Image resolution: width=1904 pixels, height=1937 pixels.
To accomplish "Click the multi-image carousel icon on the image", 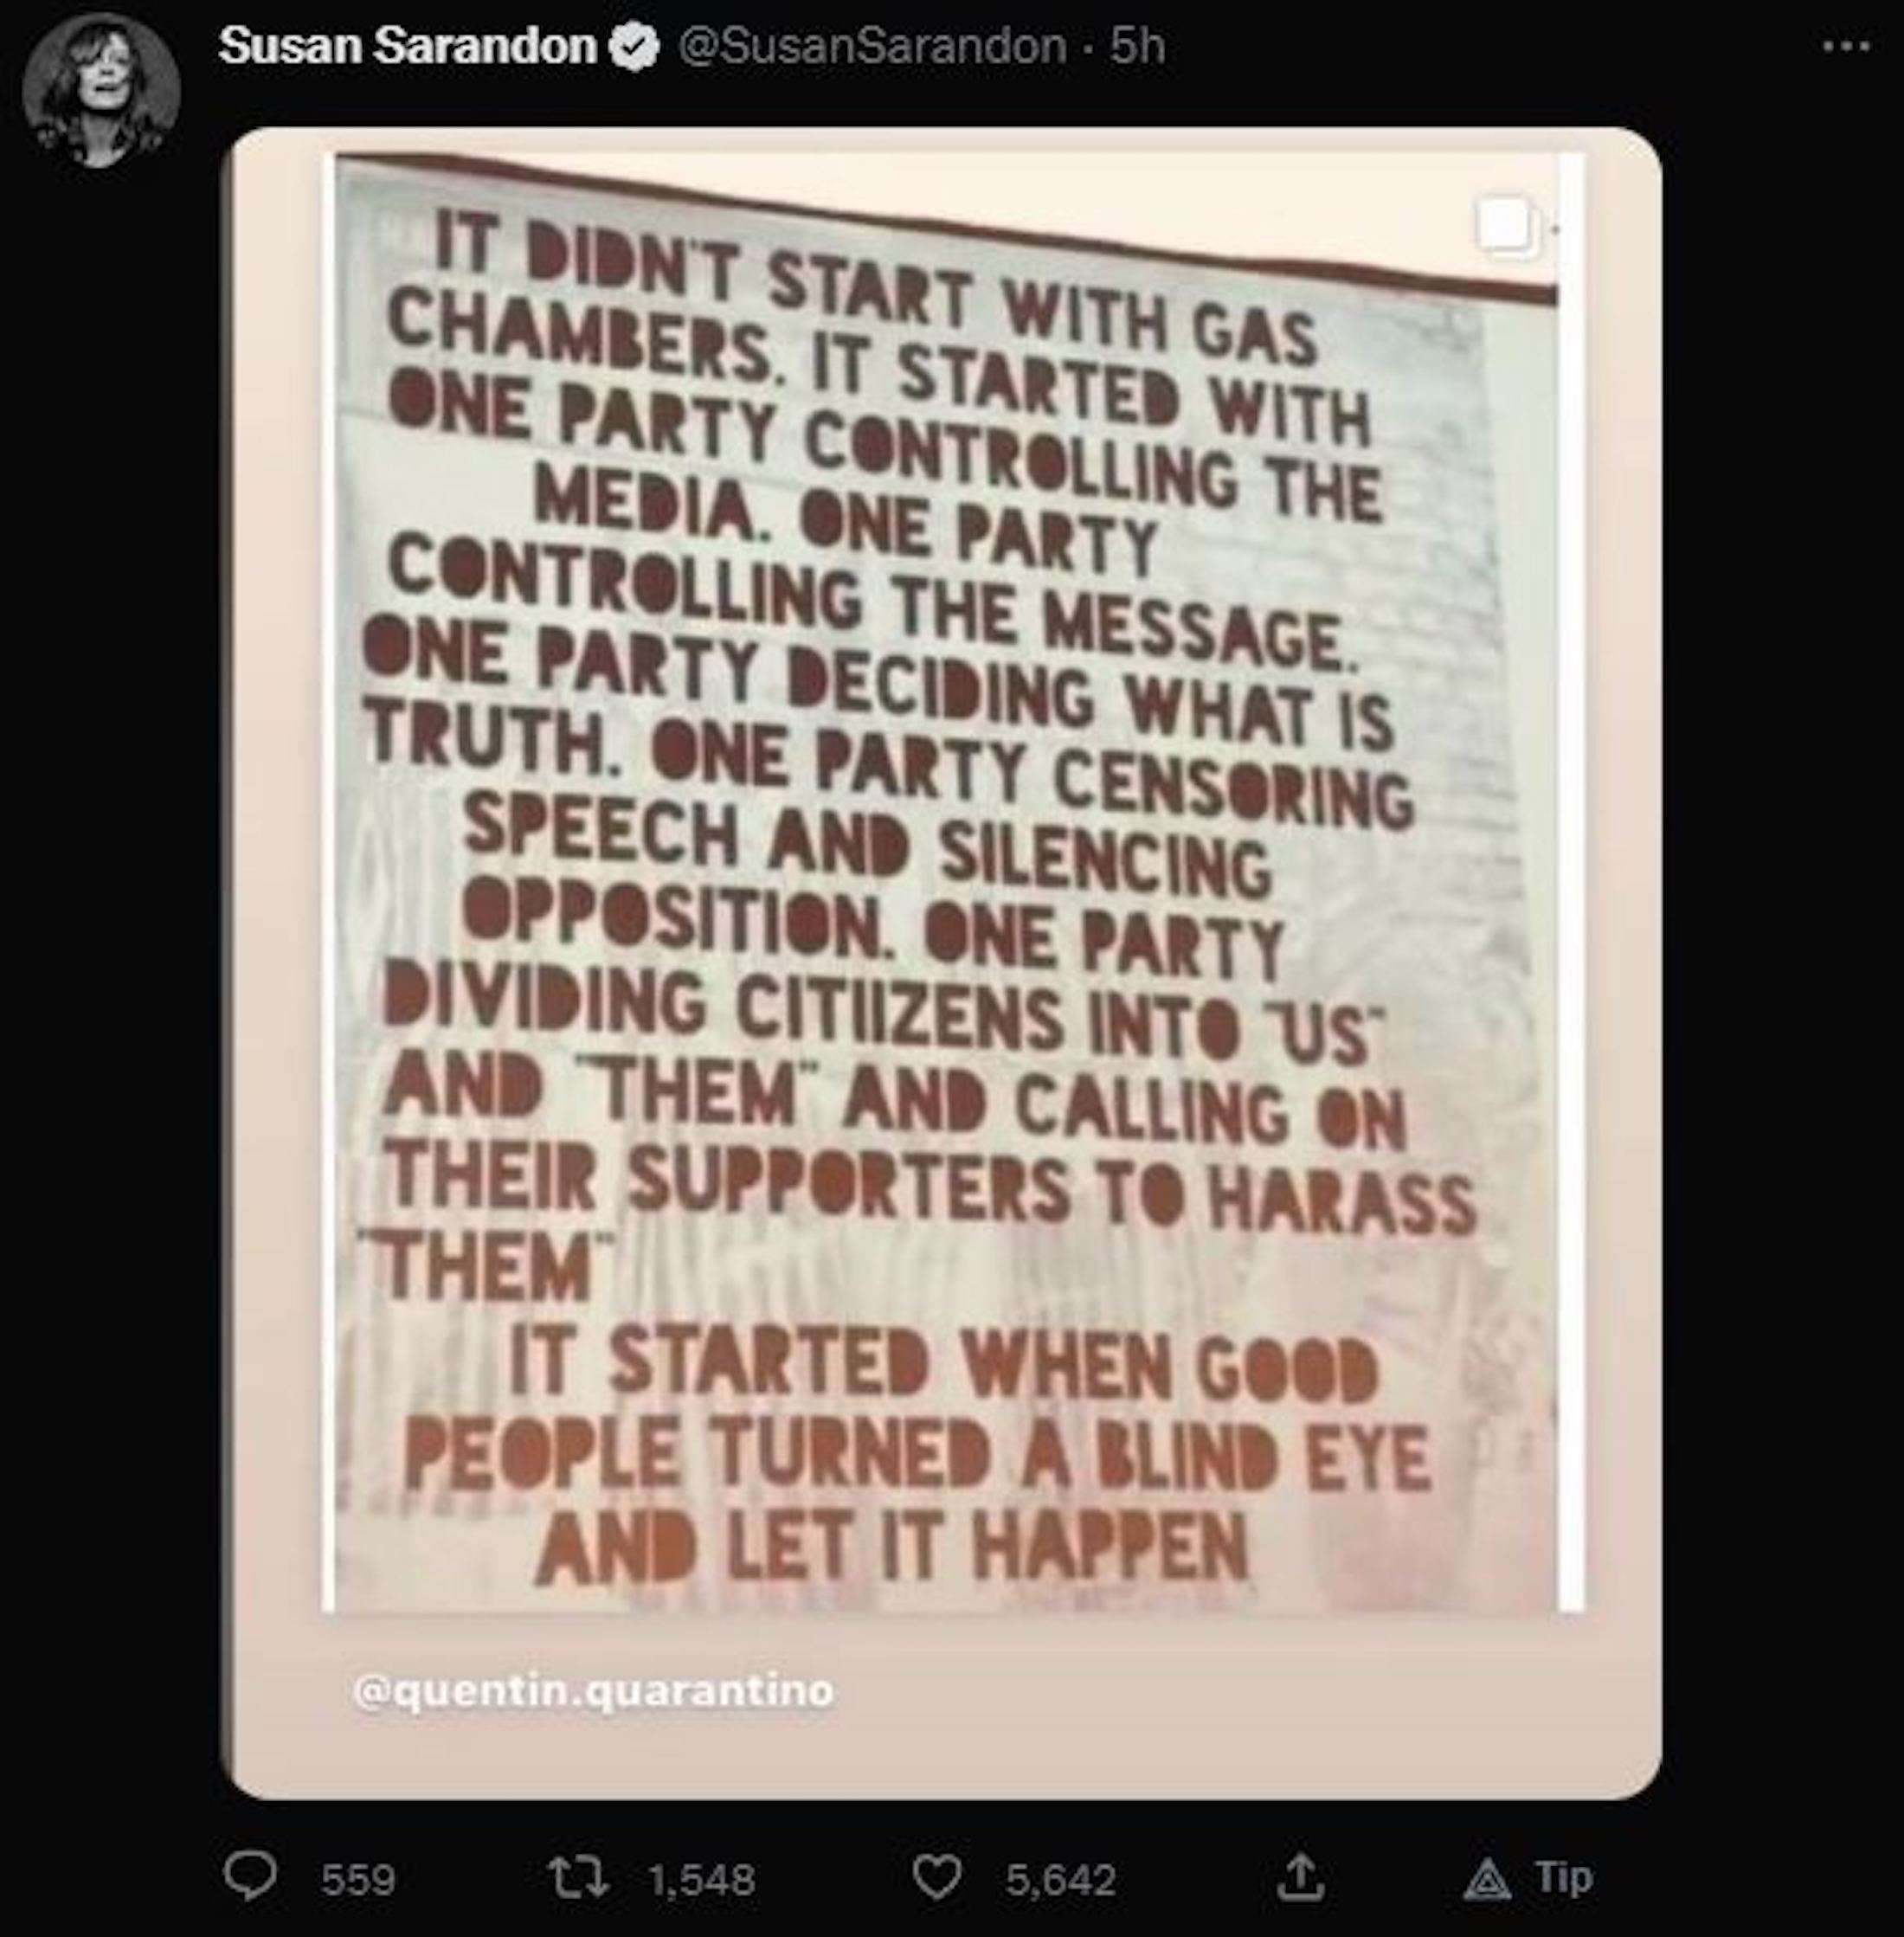I will tap(1507, 226).
